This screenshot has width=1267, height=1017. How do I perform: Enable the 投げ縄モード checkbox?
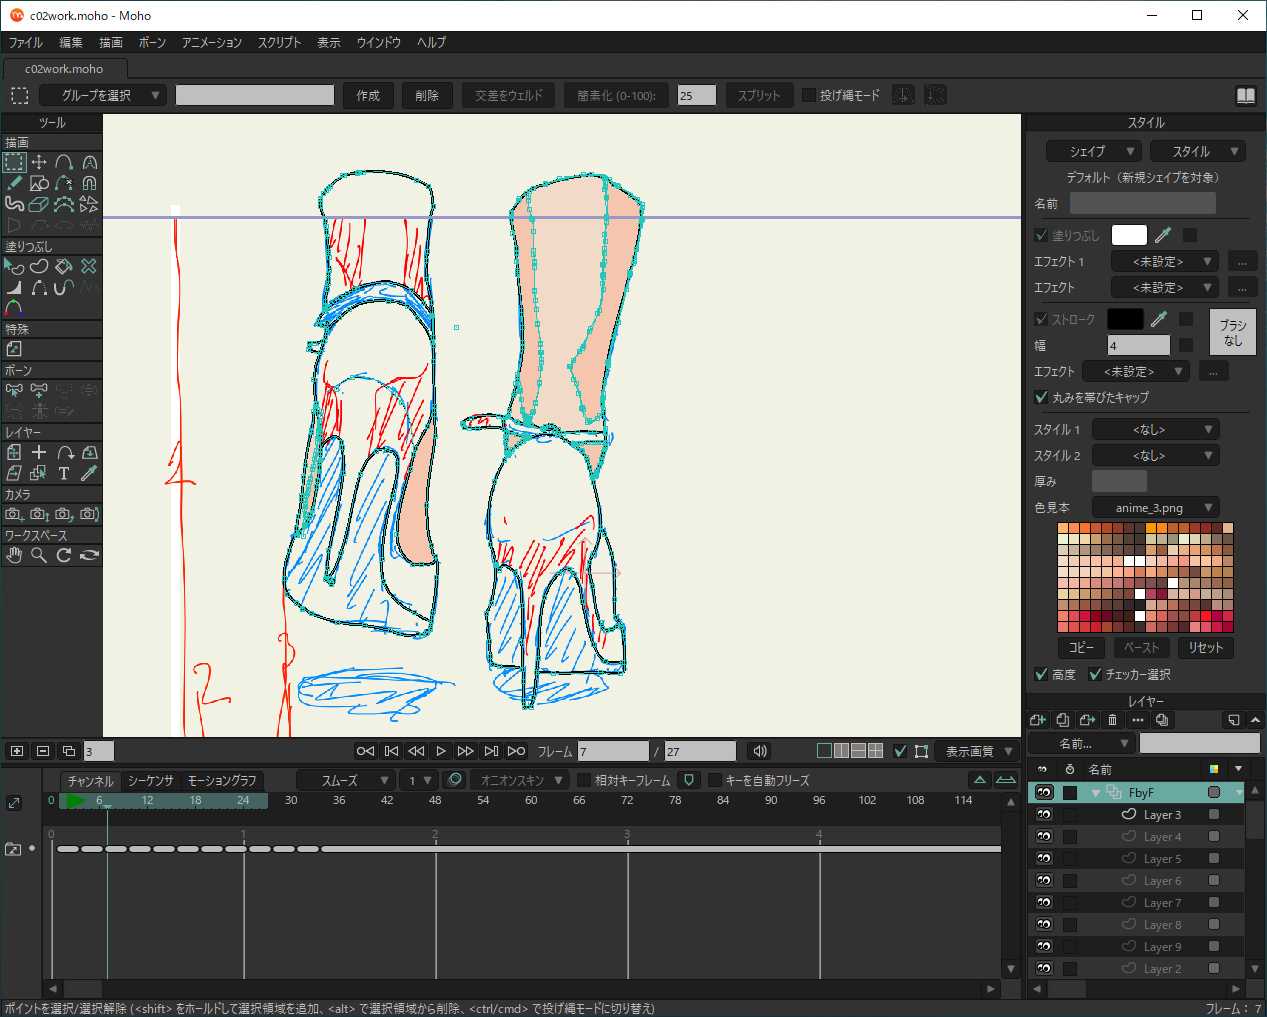tap(809, 95)
